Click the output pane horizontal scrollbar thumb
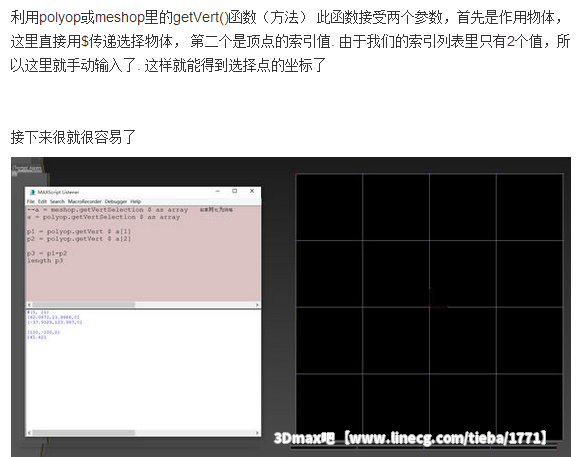 [x=84, y=433]
